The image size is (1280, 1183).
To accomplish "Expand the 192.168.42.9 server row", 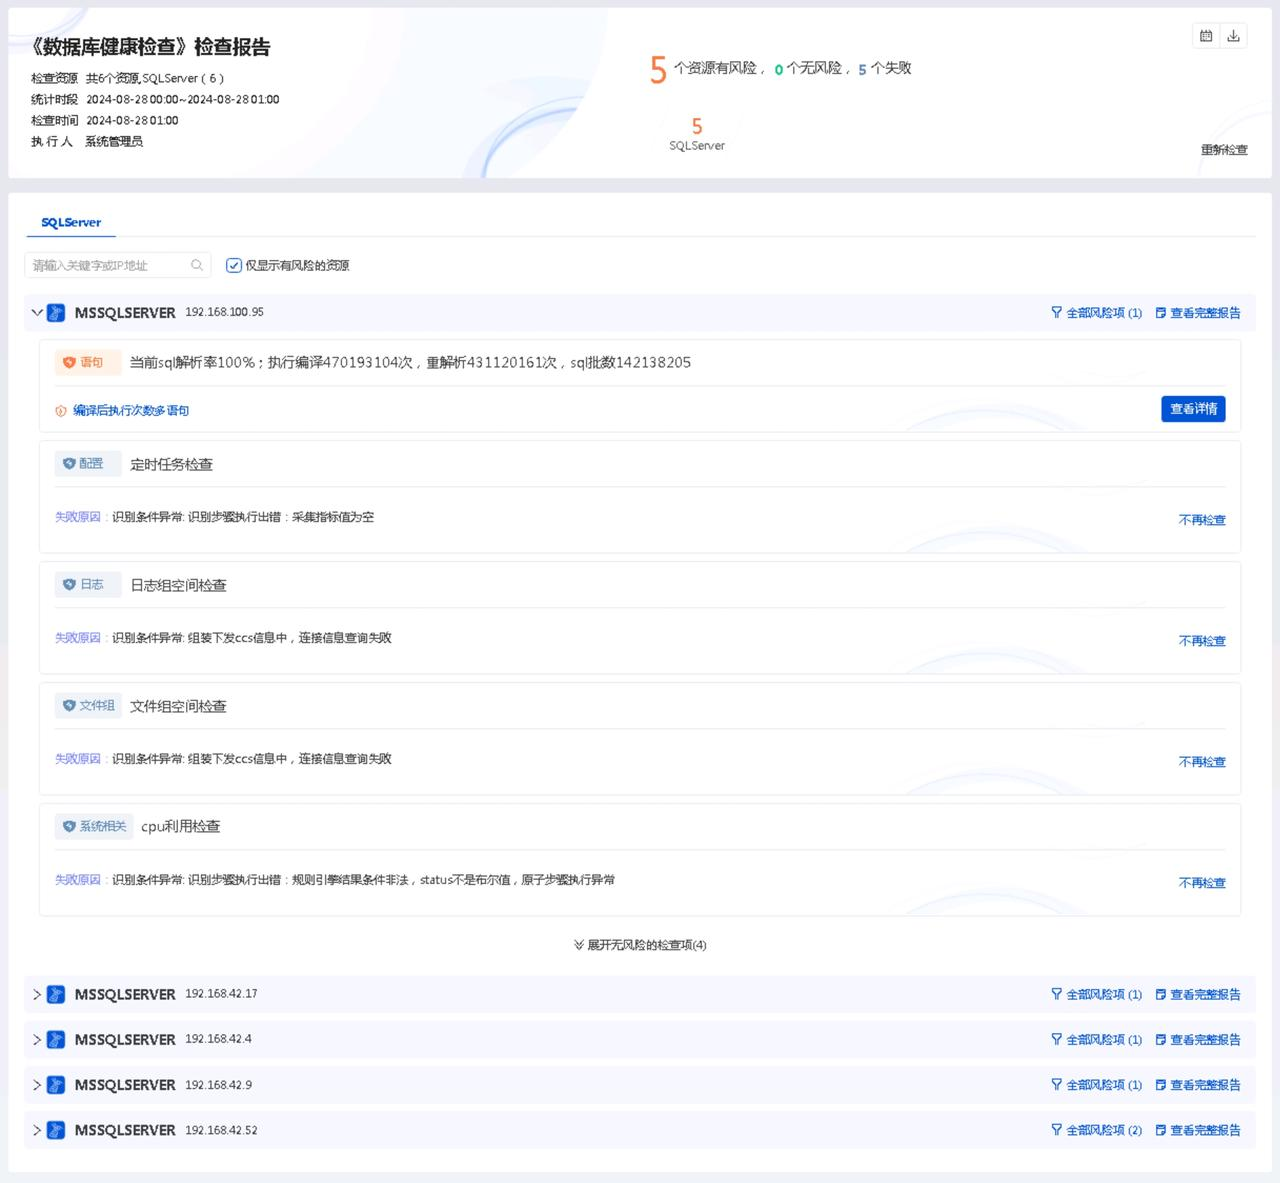I will click(x=37, y=1085).
